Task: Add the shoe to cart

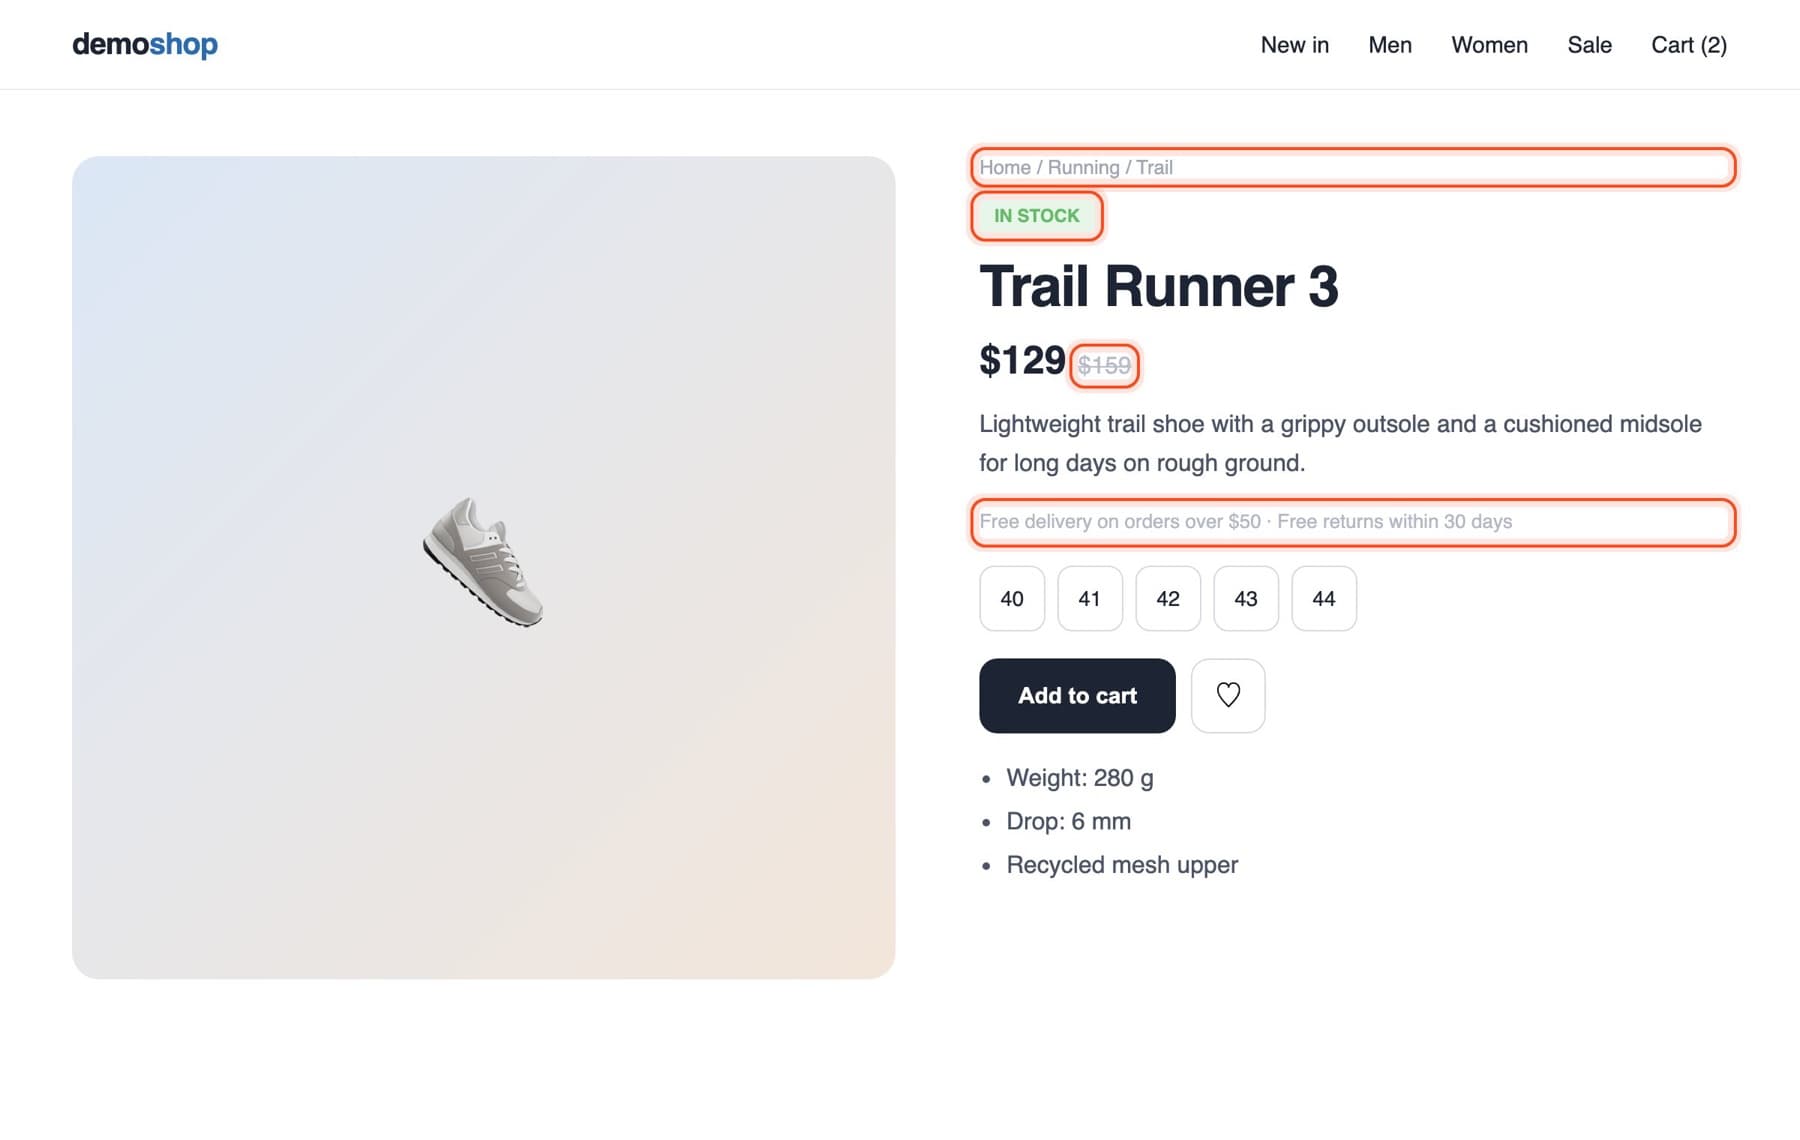Action: click(x=1077, y=695)
